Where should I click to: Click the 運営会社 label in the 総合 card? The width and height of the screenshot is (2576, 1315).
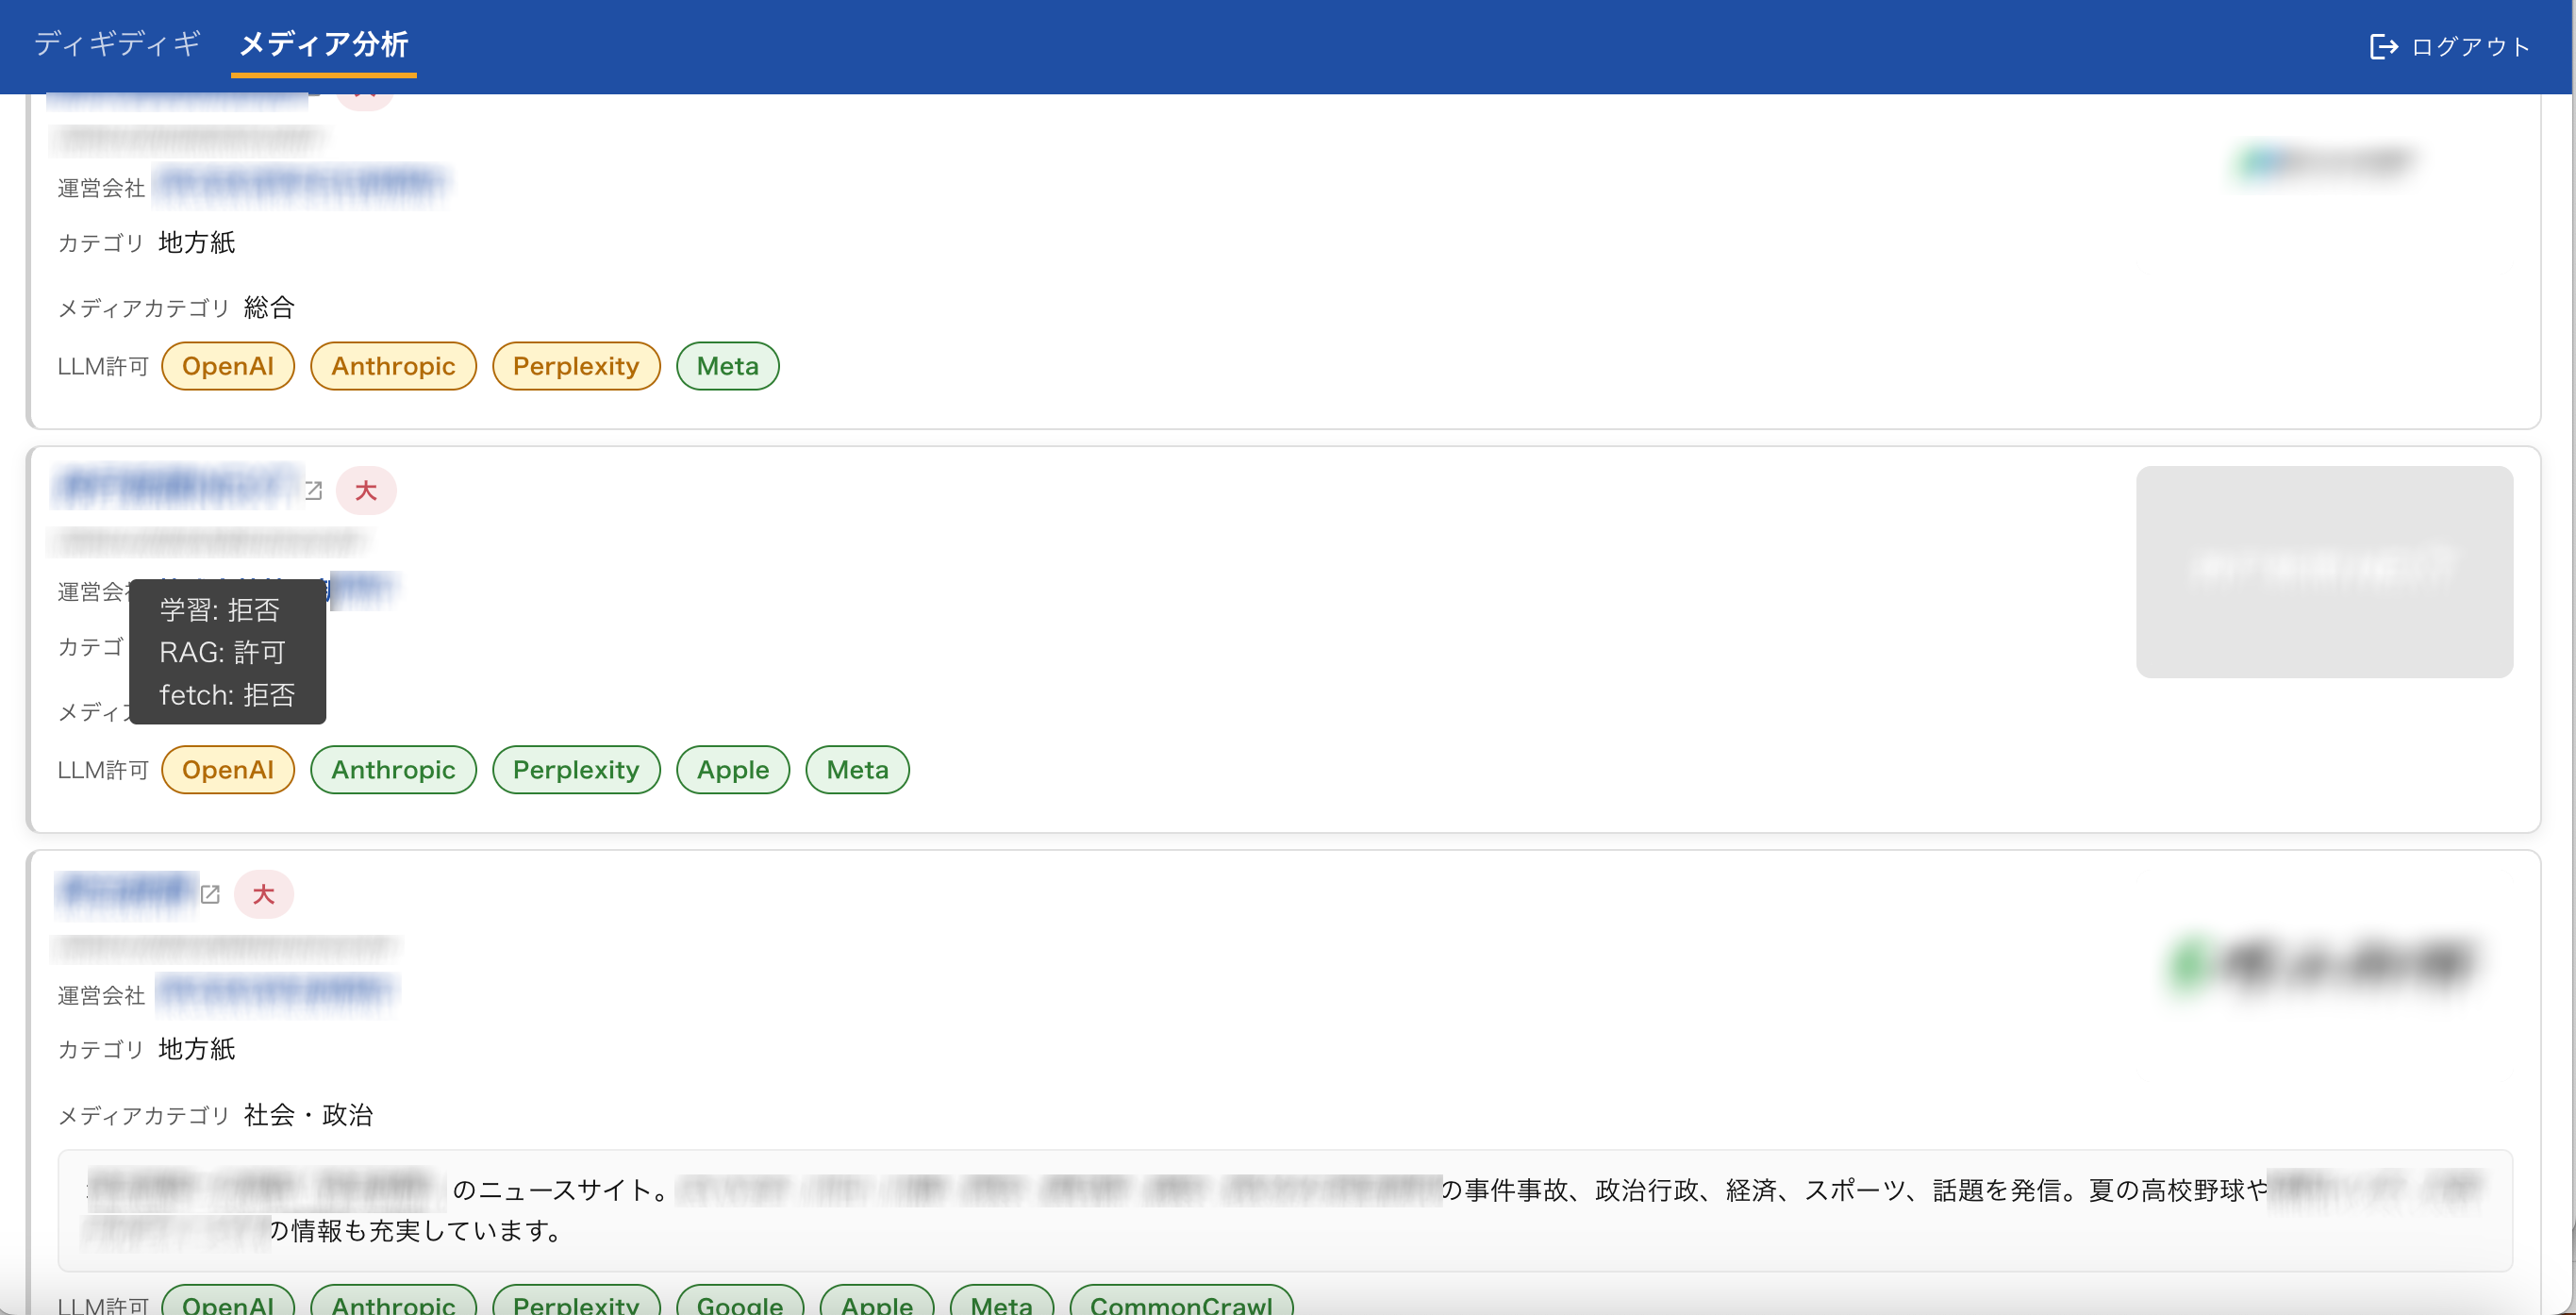pyautogui.click(x=101, y=188)
